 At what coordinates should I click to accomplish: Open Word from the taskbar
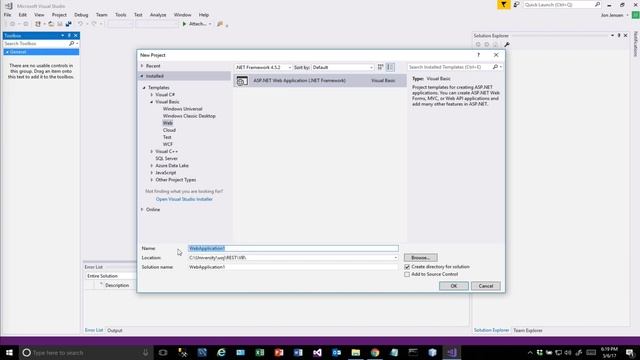(298, 352)
